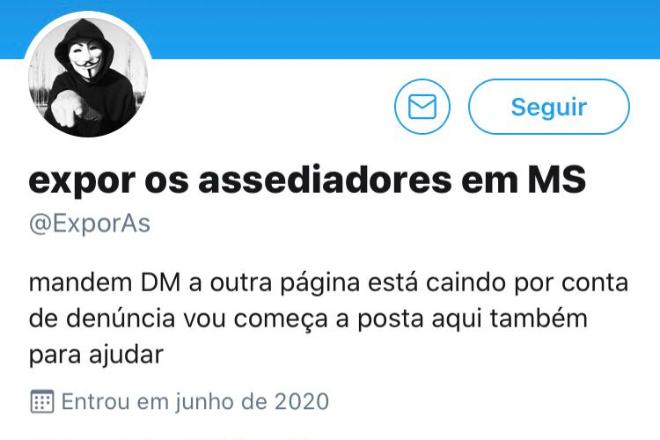Select the @ExporAs handle
This screenshot has height=440, width=660.
90,223
